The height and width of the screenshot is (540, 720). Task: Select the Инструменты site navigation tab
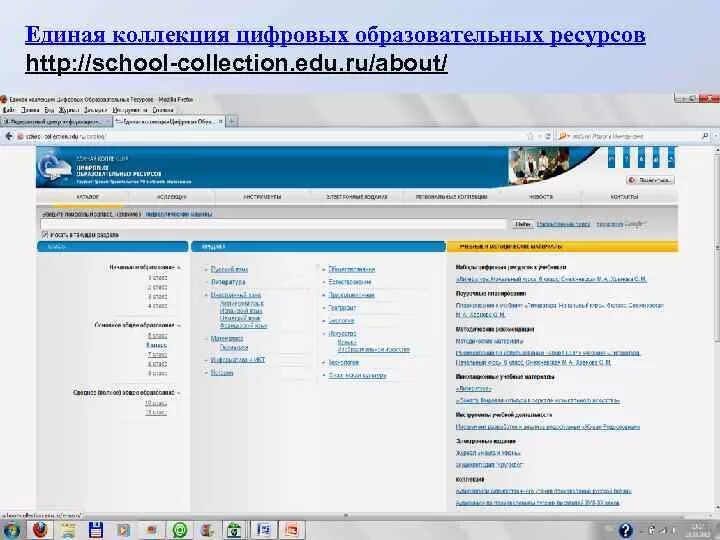pyautogui.click(x=263, y=197)
